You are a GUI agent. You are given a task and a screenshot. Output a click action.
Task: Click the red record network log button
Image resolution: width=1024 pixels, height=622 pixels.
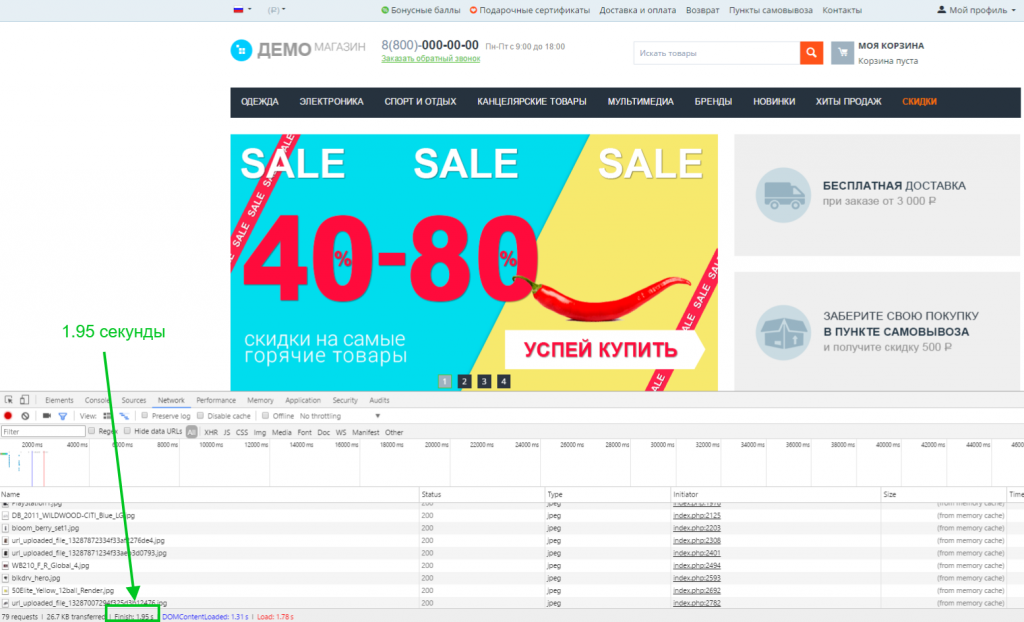8,416
